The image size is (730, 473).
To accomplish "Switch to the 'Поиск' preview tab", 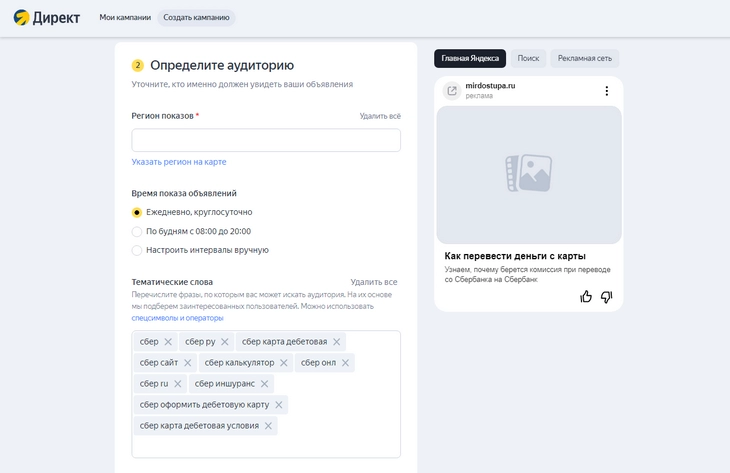I will tap(528, 59).
